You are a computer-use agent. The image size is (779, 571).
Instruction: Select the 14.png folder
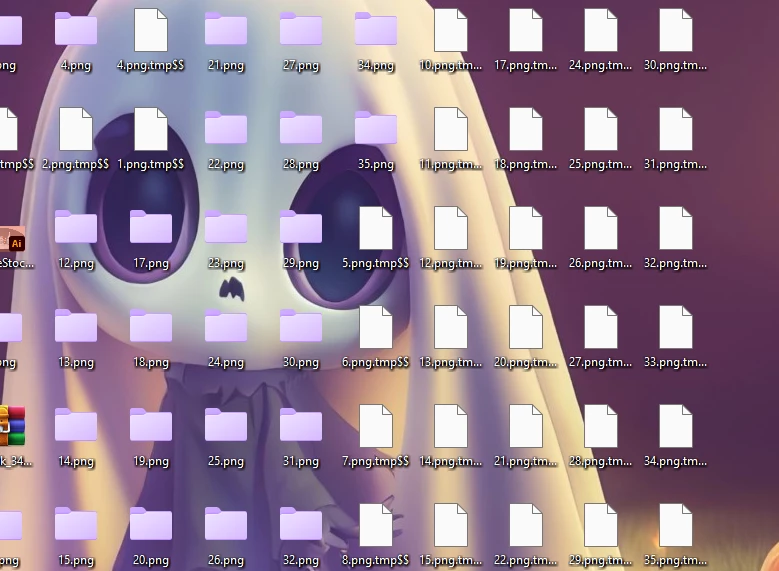(76, 425)
